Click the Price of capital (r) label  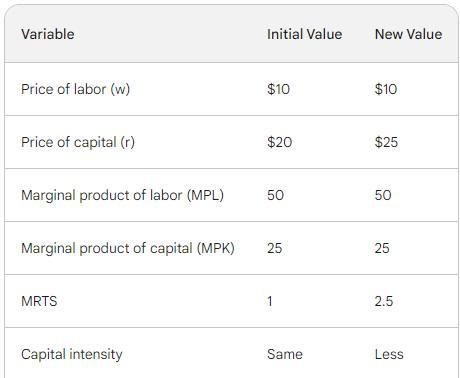point(78,142)
